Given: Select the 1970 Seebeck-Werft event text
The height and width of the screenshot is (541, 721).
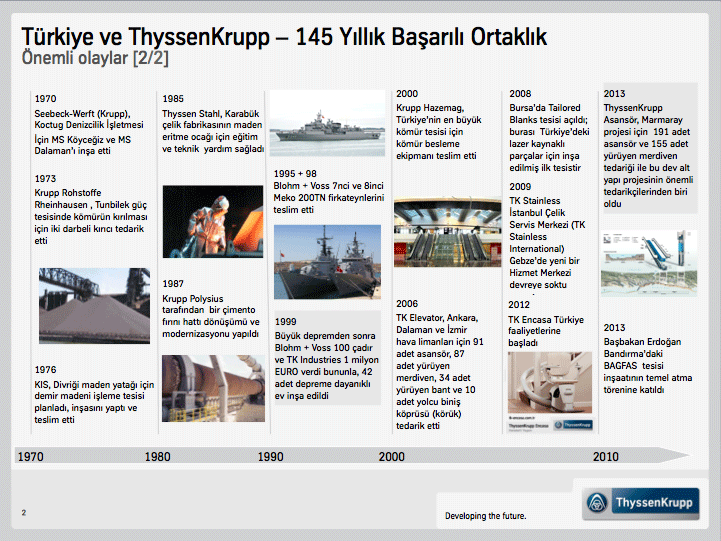Looking at the screenshot, I should (x=89, y=125).
